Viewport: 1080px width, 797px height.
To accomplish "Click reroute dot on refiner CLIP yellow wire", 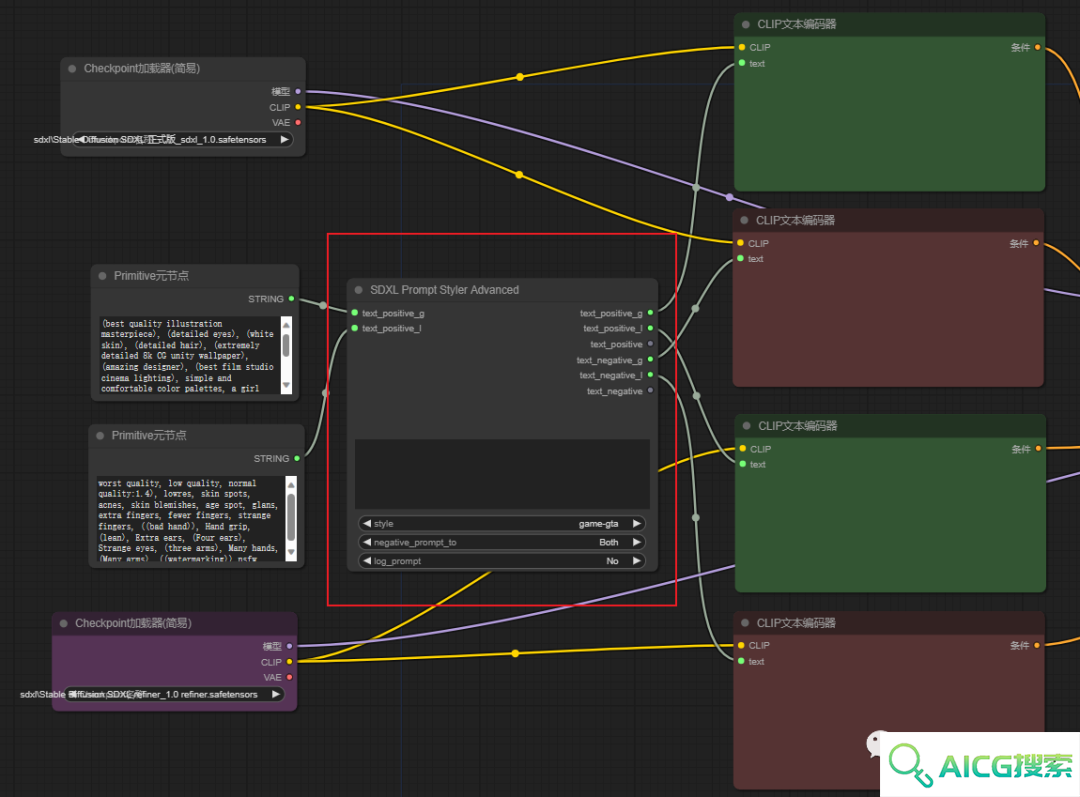I will [x=515, y=653].
